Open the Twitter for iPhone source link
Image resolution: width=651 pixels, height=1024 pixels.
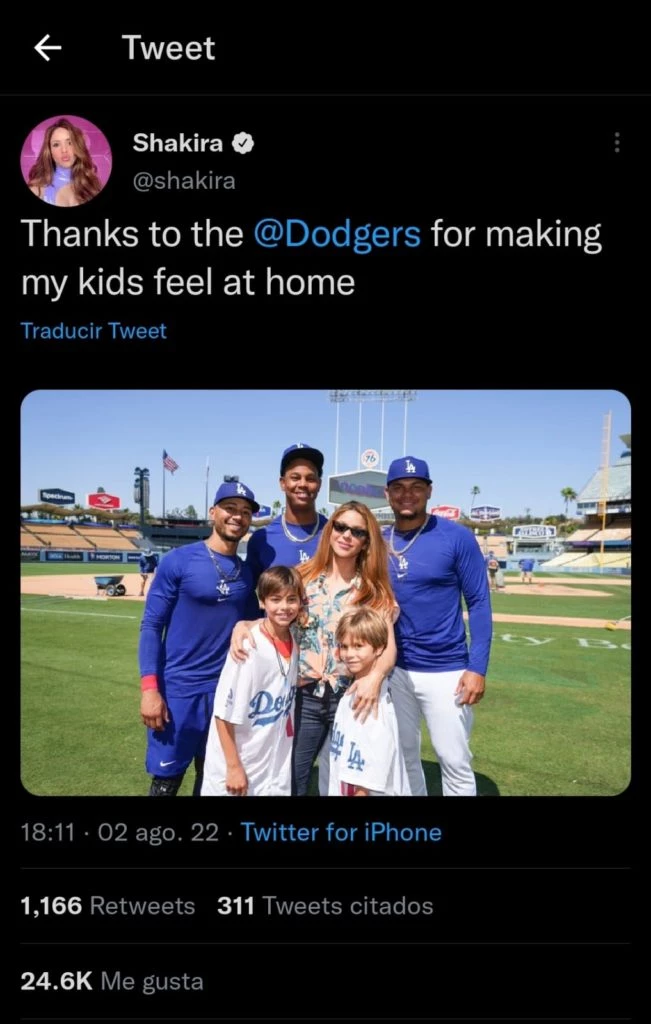tap(341, 832)
